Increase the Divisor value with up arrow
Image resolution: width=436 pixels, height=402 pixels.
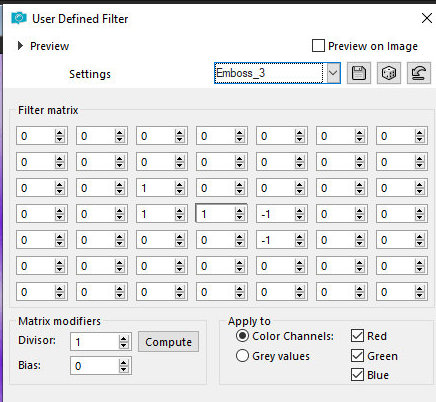(123, 338)
